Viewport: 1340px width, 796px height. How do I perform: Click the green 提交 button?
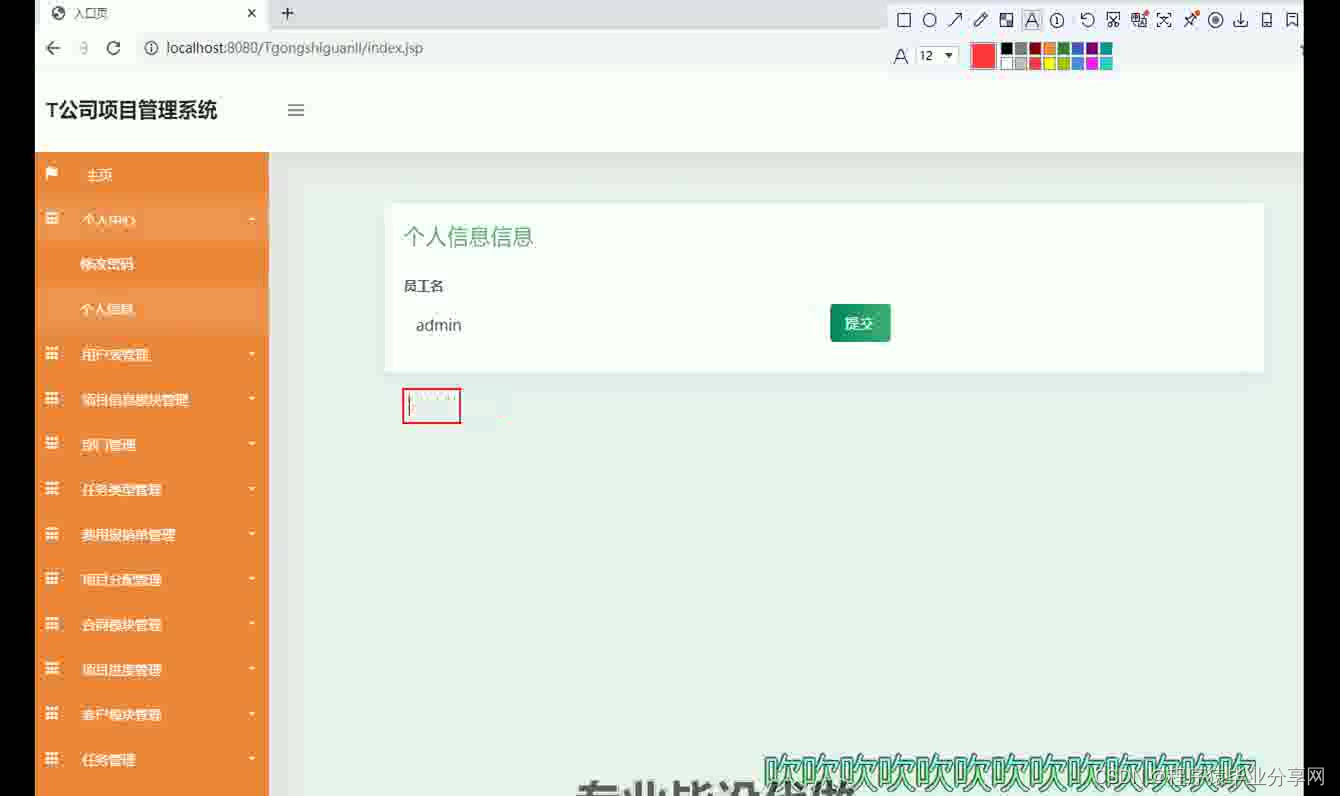coord(860,323)
